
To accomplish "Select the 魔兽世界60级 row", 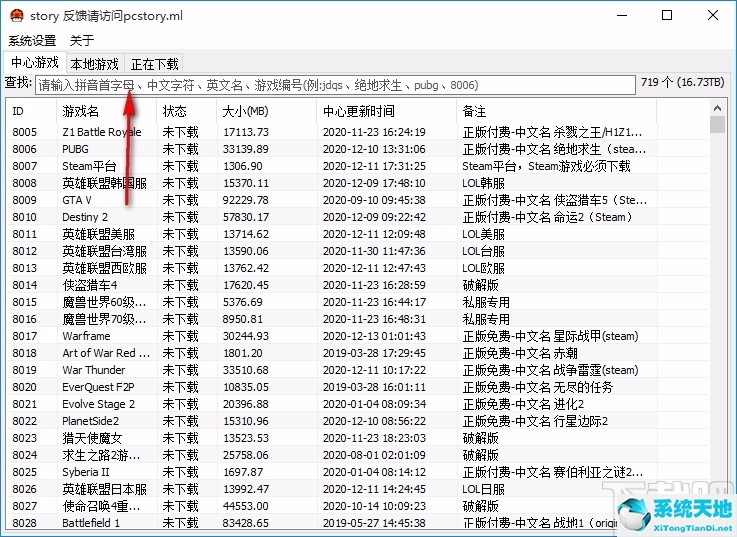I will [x=358, y=302].
